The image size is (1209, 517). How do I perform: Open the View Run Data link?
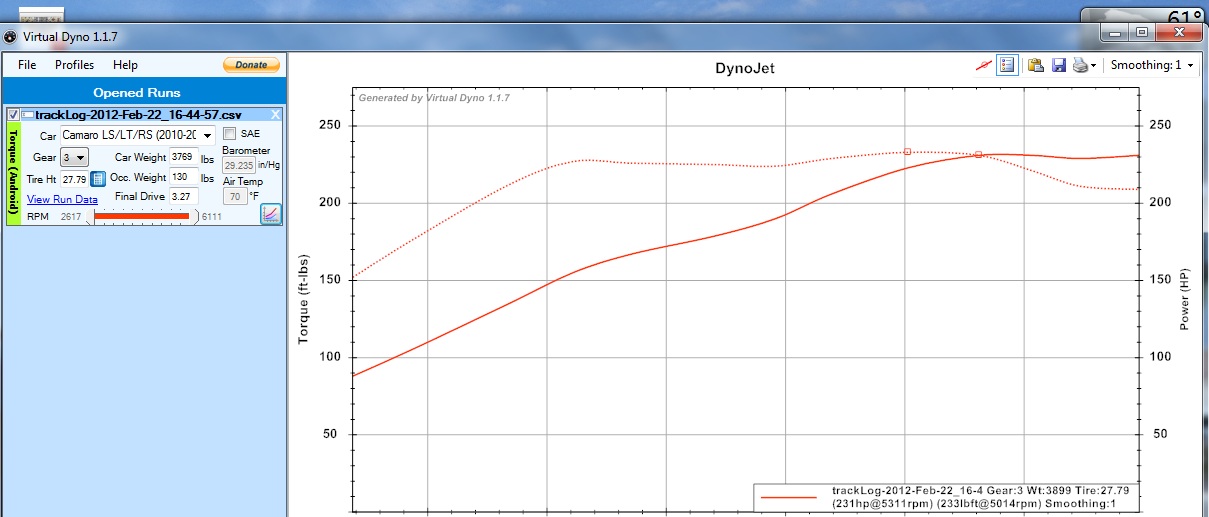(x=62, y=199)
